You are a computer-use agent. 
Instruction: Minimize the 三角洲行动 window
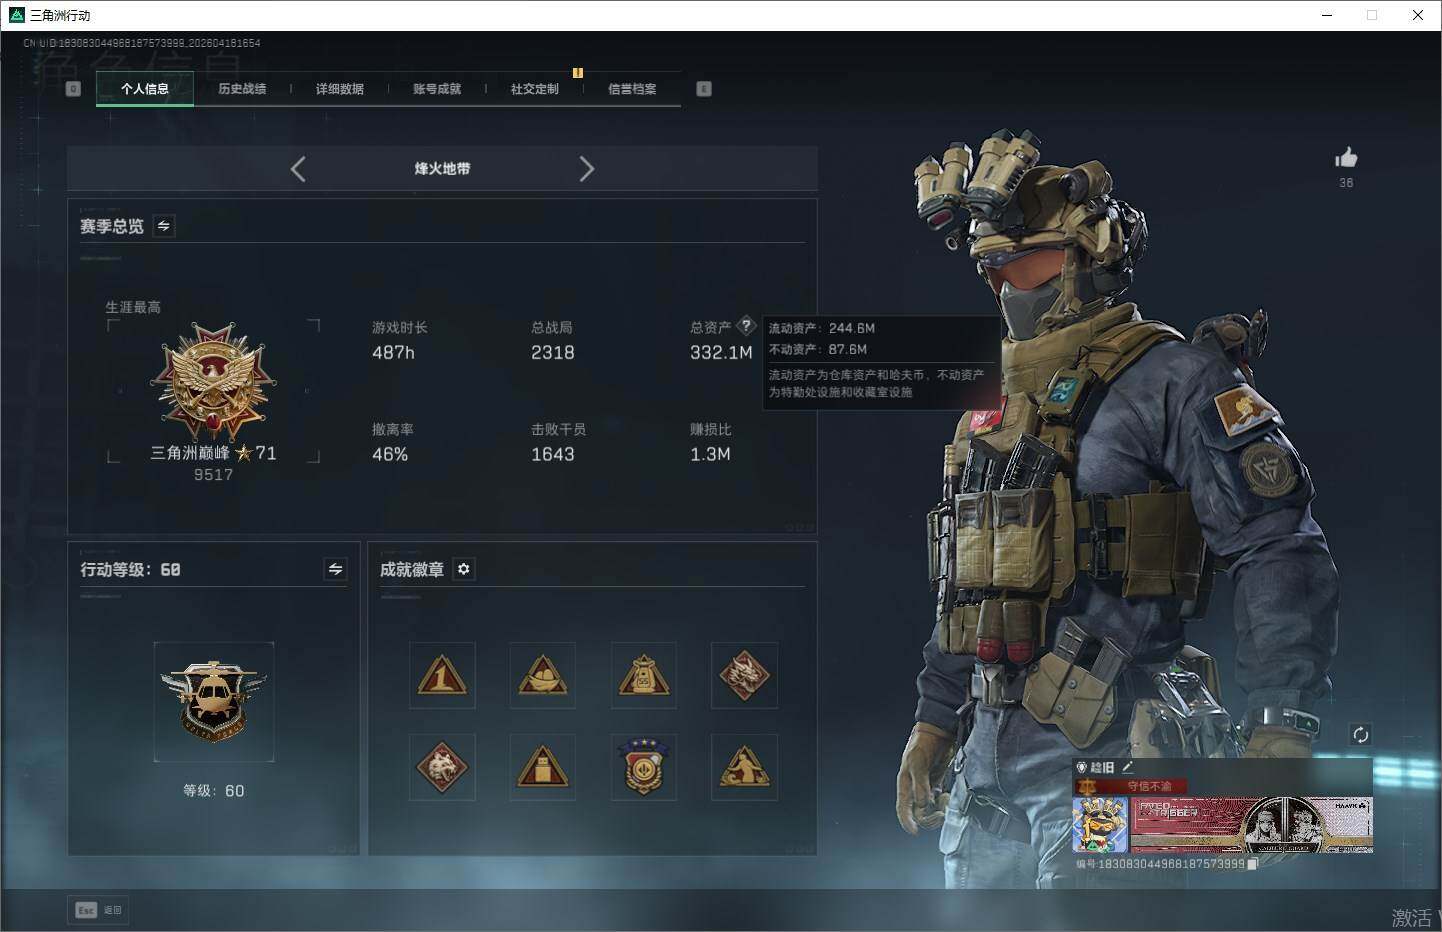[1327, 15]
